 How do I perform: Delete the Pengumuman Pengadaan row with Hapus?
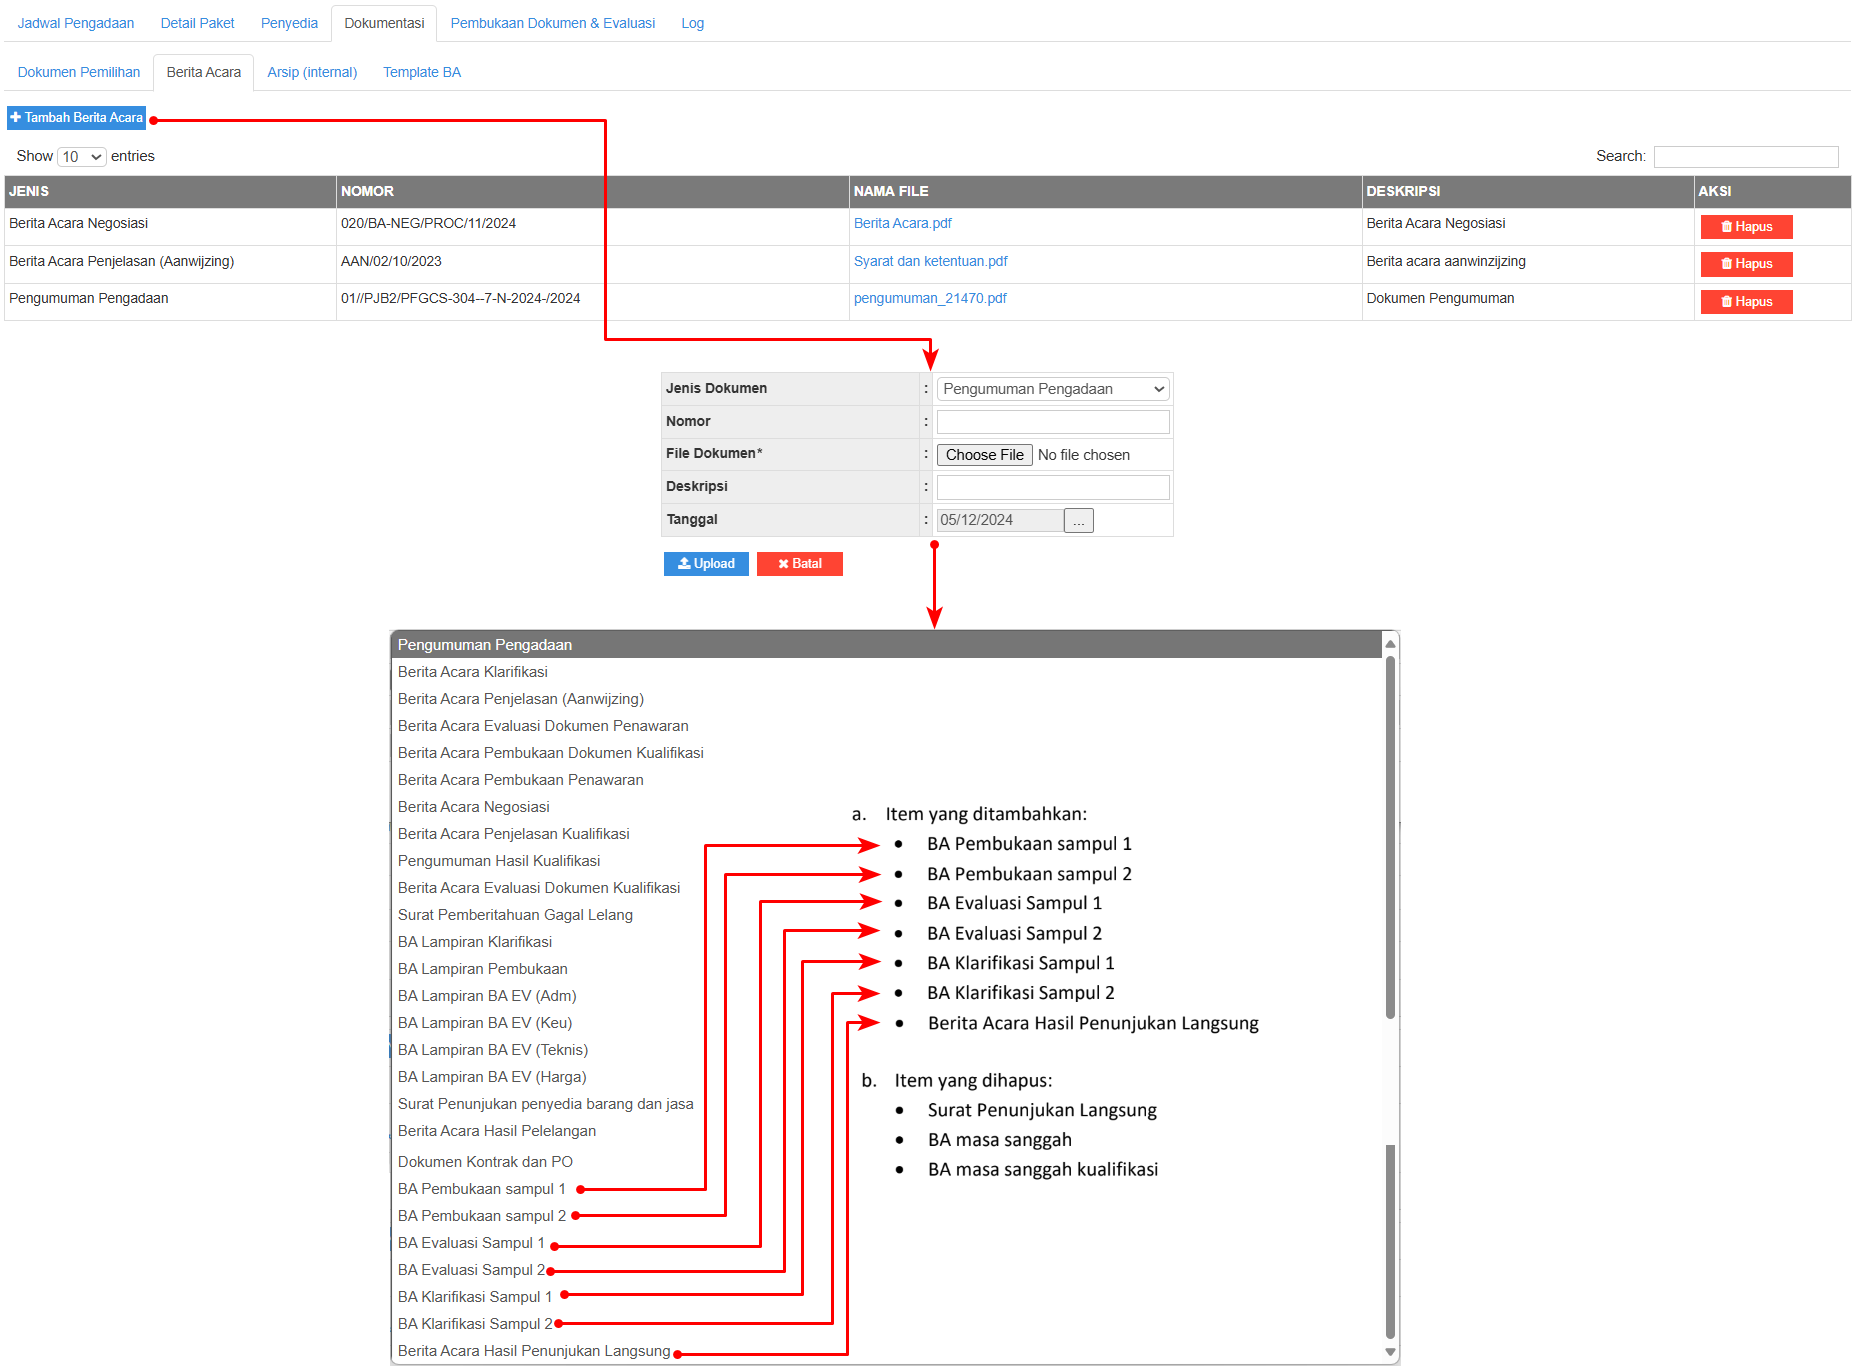(x=1747, y=302)
